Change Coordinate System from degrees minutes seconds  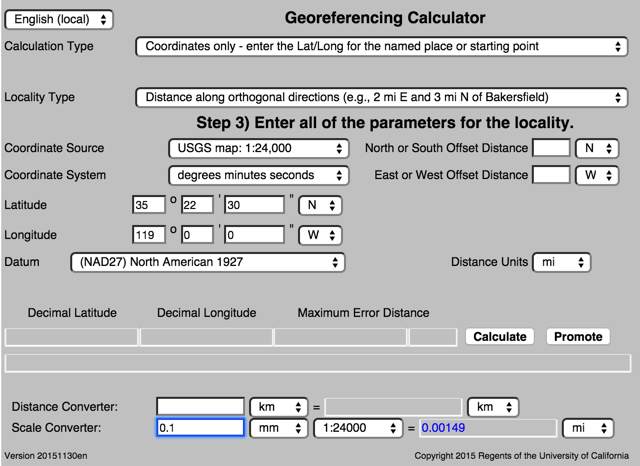point(257,175)
